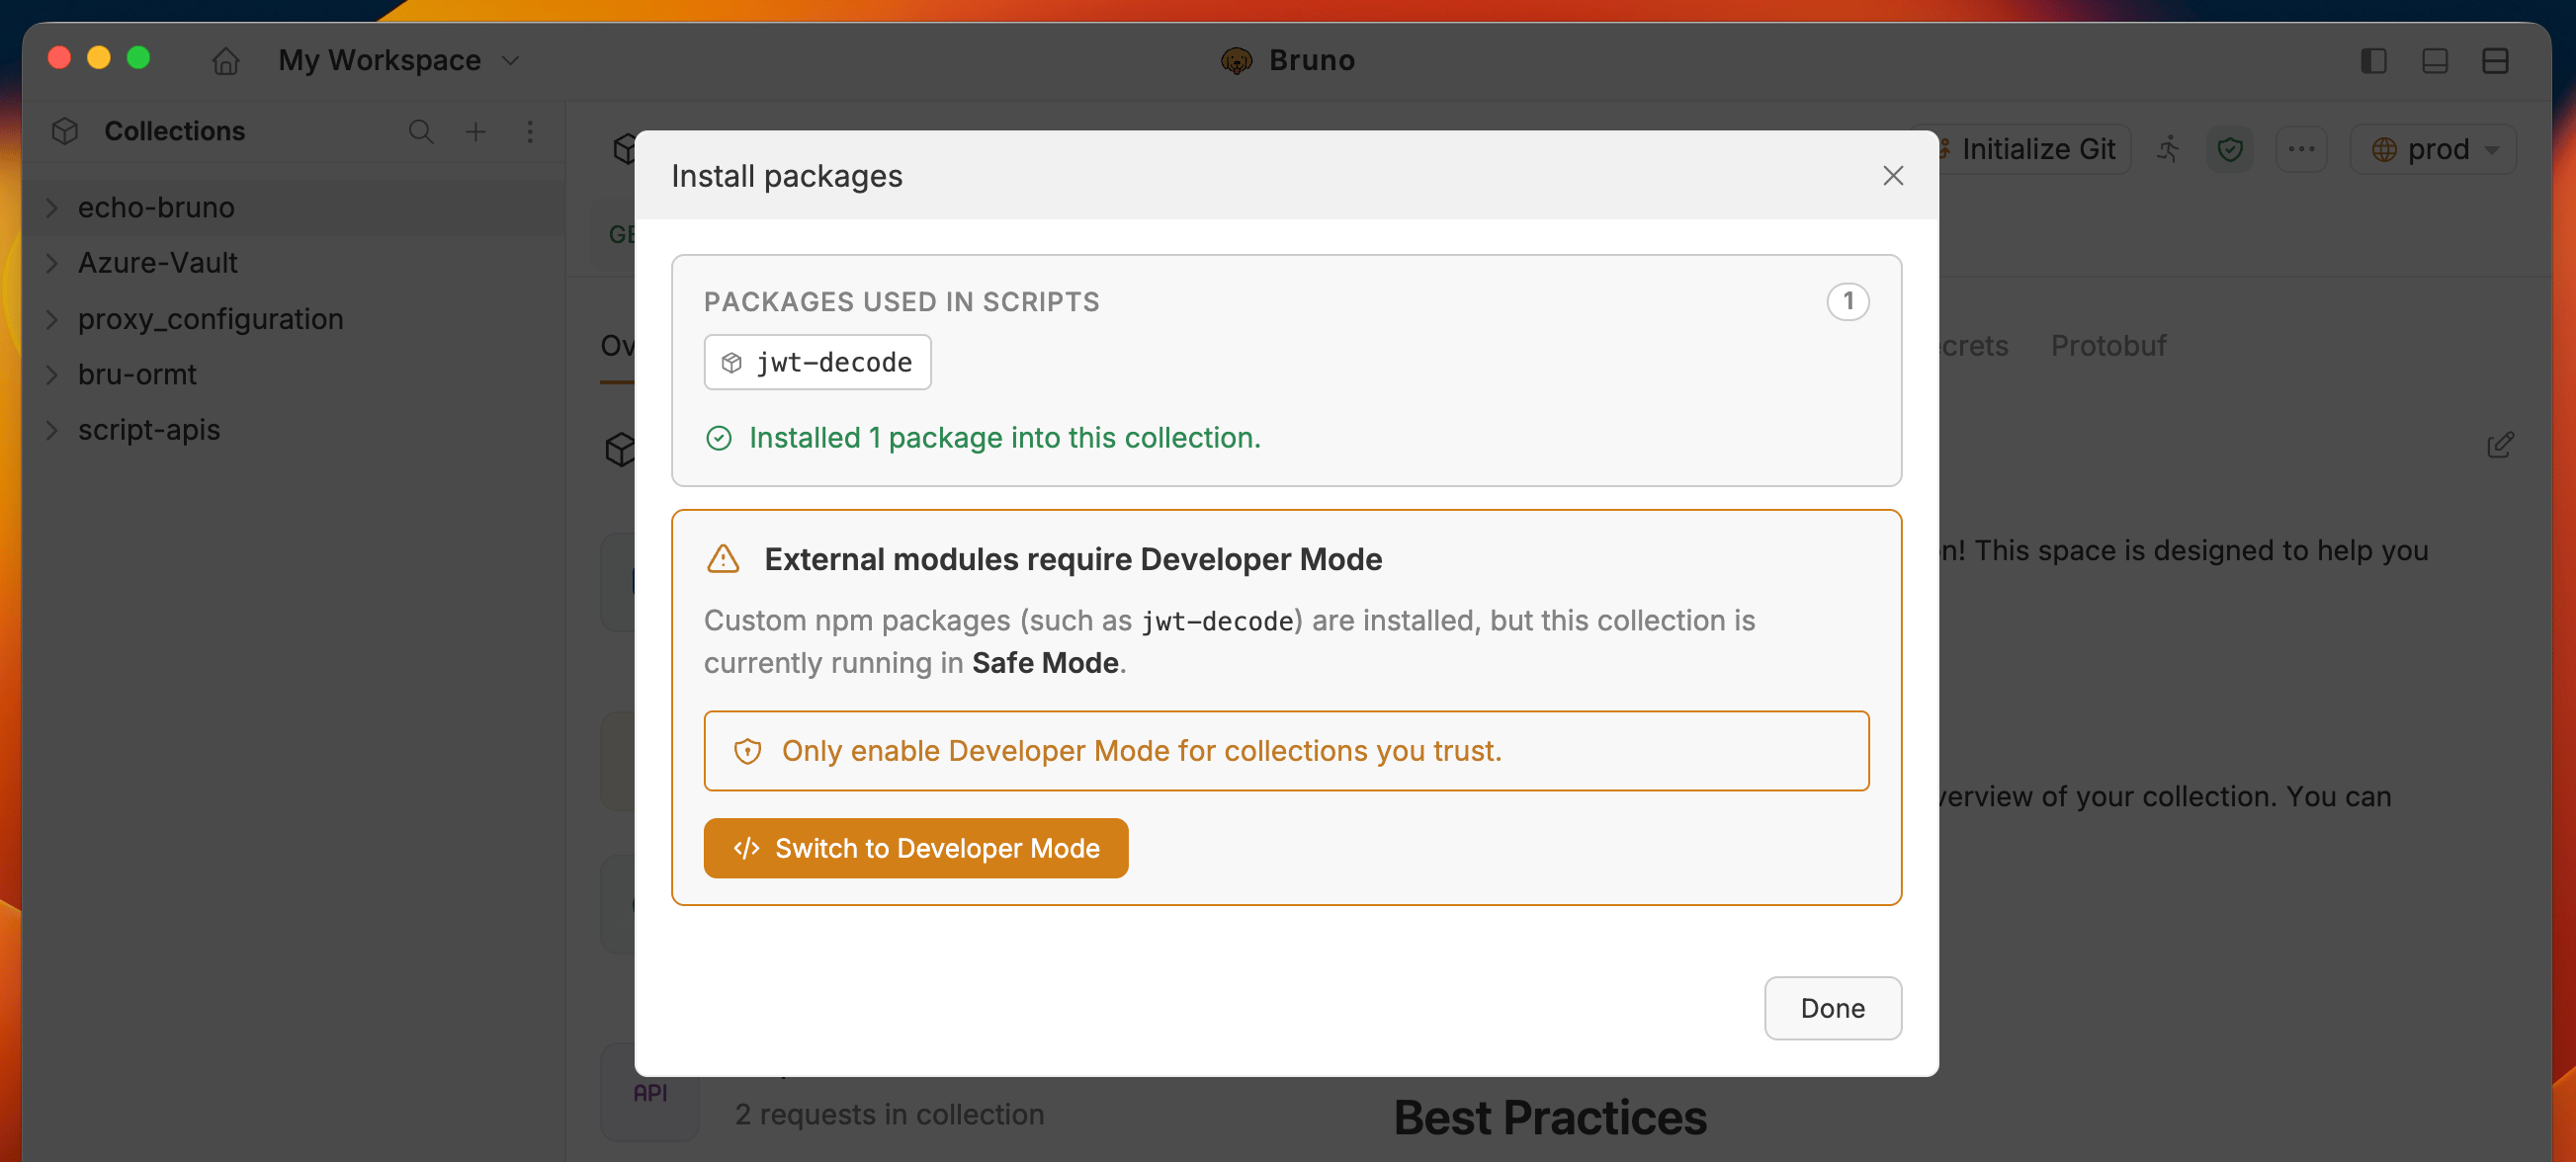Click the API requests icon
Viewport: 2576px width, 1162px height.
[x=650, y=1092]
